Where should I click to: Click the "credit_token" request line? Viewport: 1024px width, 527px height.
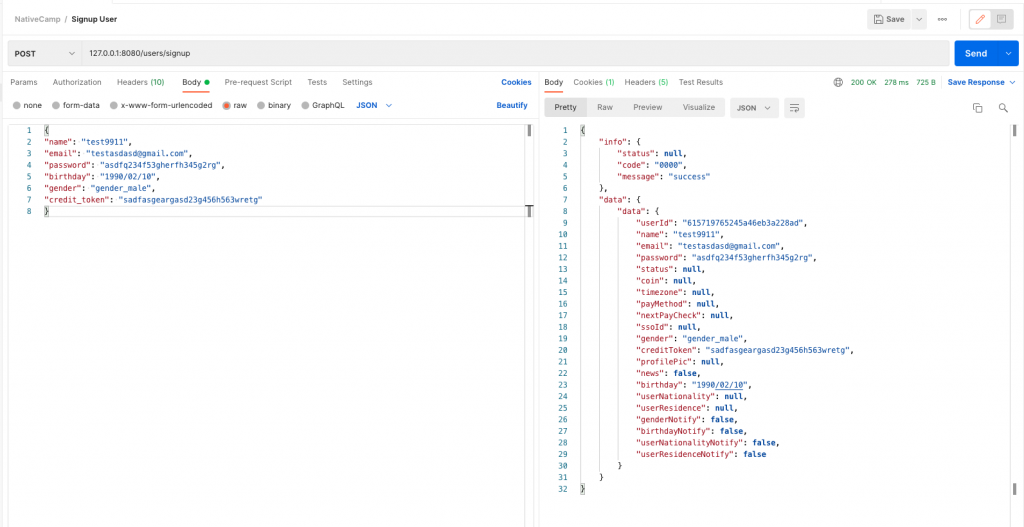153,200
